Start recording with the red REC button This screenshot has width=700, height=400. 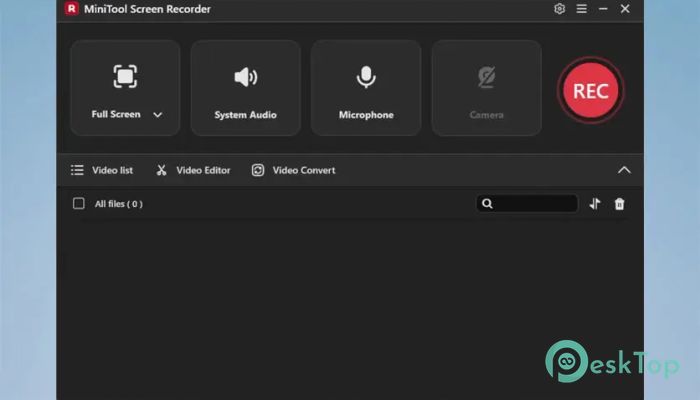click(590, 91)
